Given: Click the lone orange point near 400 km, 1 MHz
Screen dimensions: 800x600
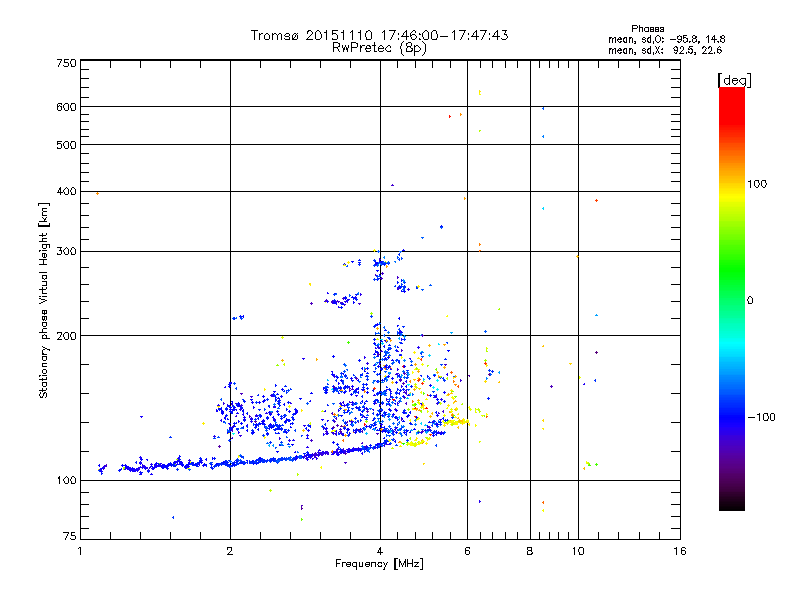Looking at the screenshot, I should point(97,194).
